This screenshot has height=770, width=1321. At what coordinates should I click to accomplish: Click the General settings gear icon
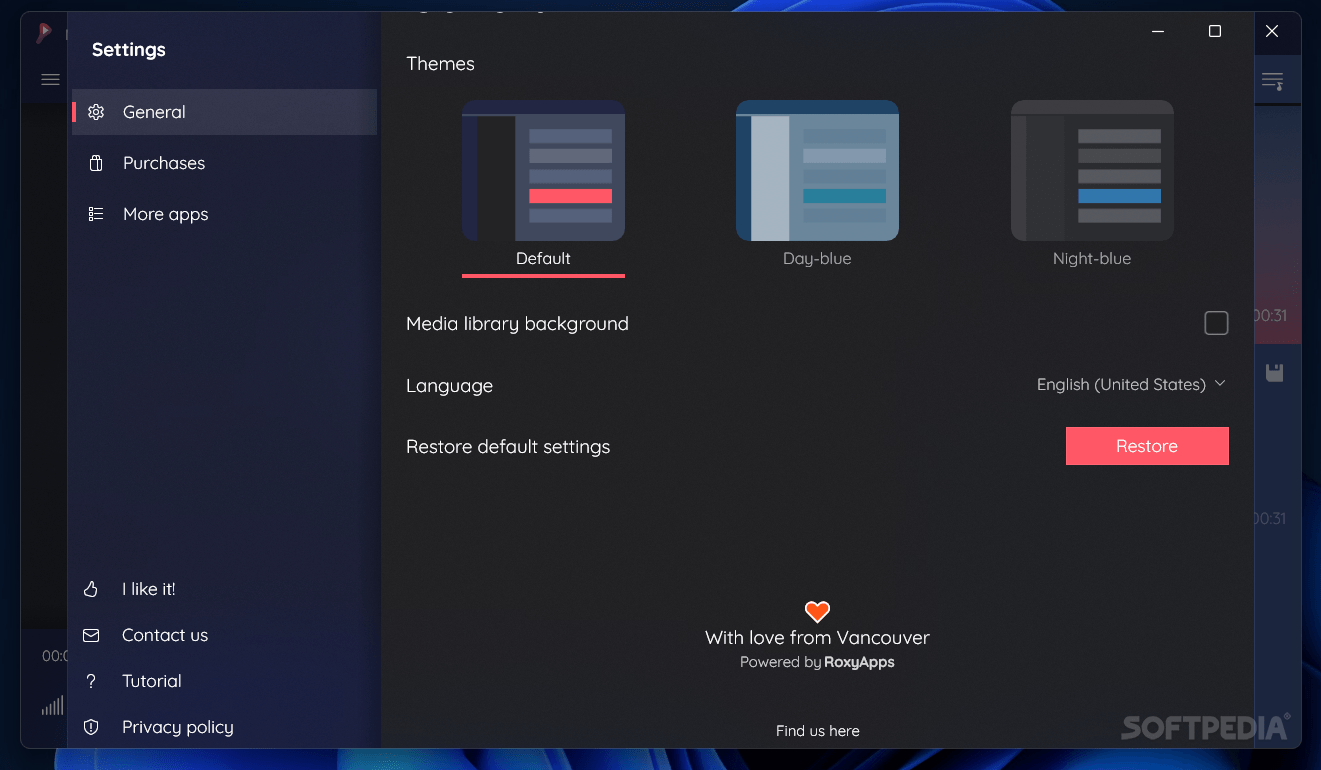point(95,112)
